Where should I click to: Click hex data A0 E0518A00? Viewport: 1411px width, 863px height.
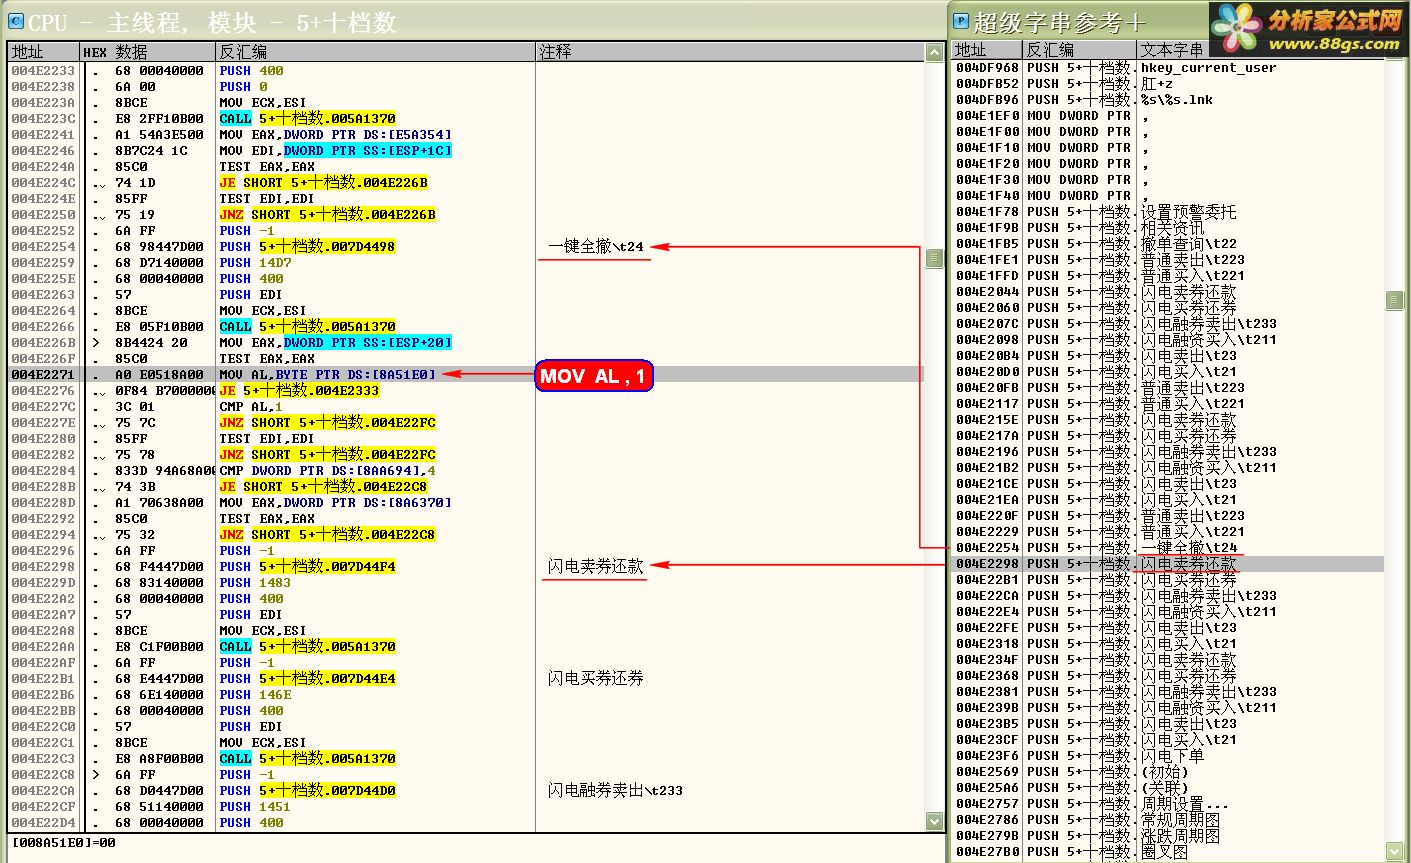coord(159,375)
